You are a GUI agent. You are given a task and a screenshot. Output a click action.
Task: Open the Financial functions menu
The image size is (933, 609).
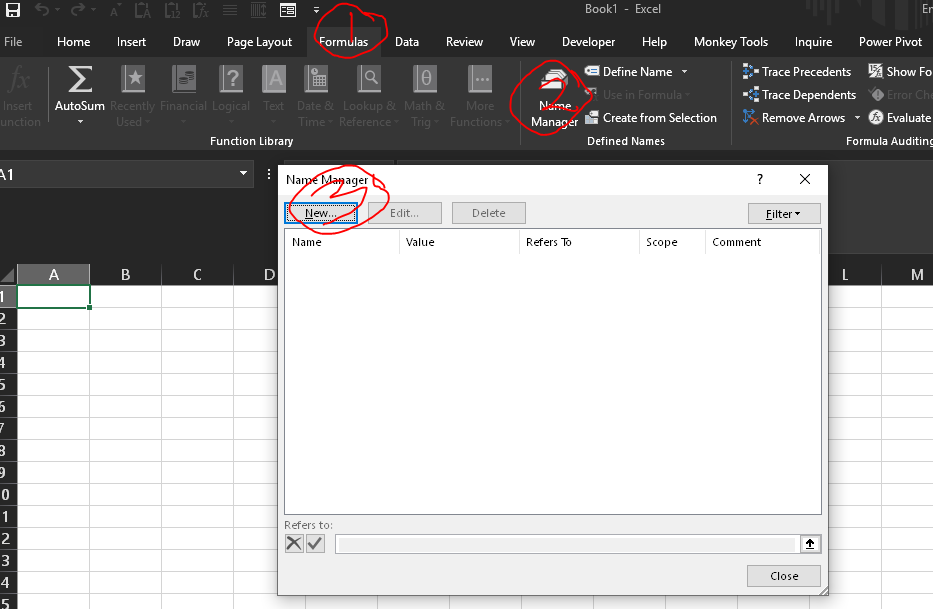(183, 96)
